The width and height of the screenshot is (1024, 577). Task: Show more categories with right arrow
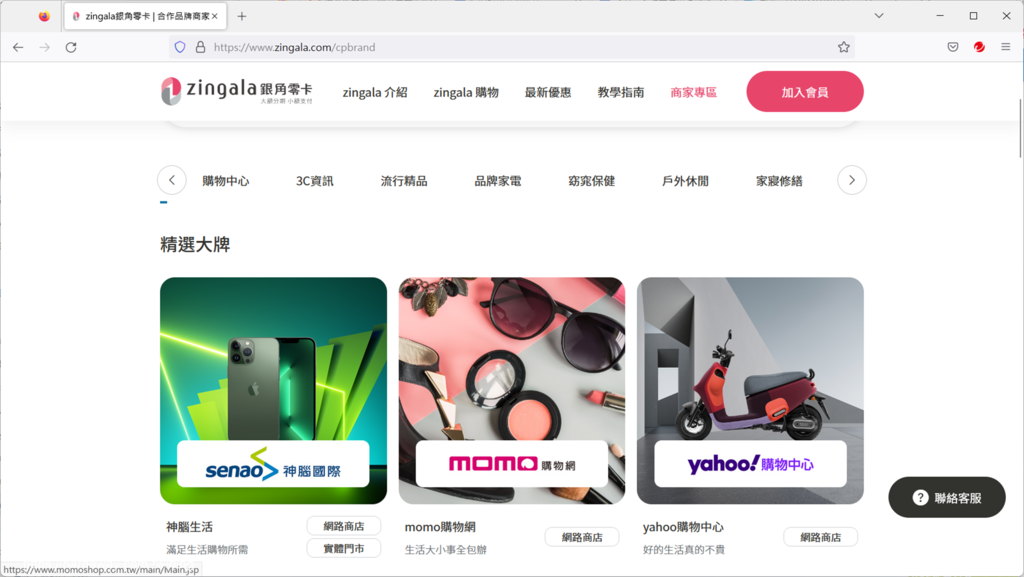(x=852, y=180)
